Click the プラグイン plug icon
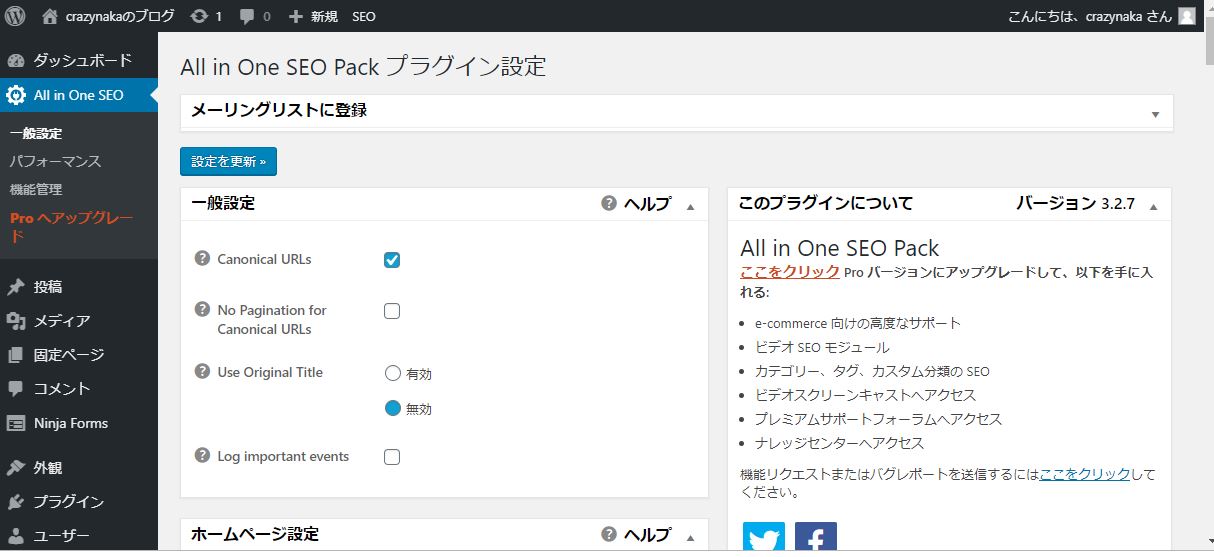 click(x=16, y=502)
